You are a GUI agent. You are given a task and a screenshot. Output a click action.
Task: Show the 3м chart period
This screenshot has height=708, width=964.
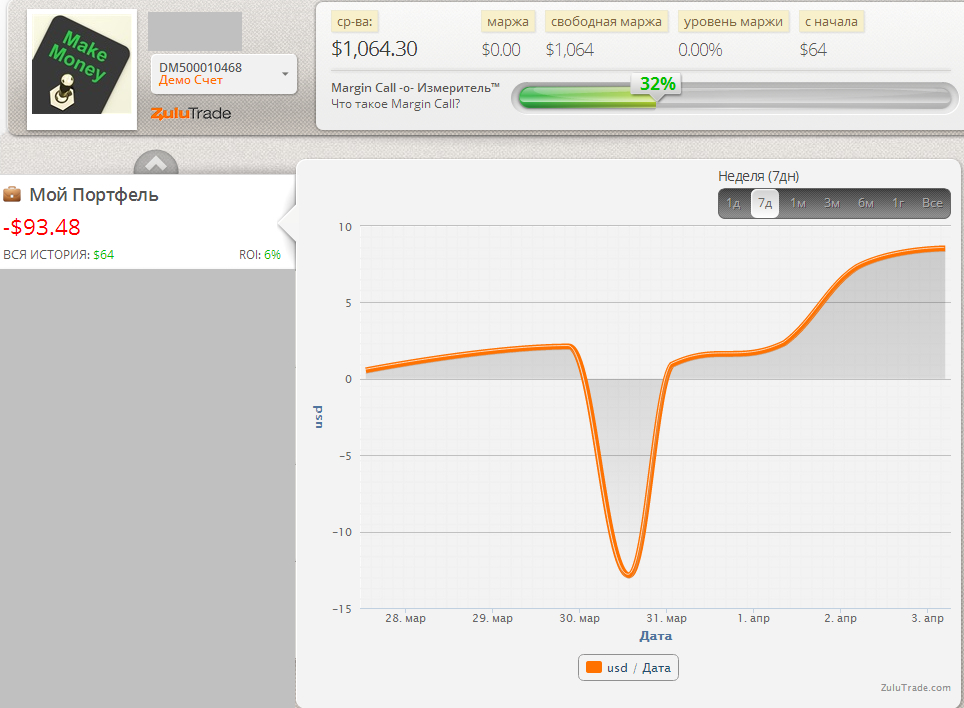point(831,203)
